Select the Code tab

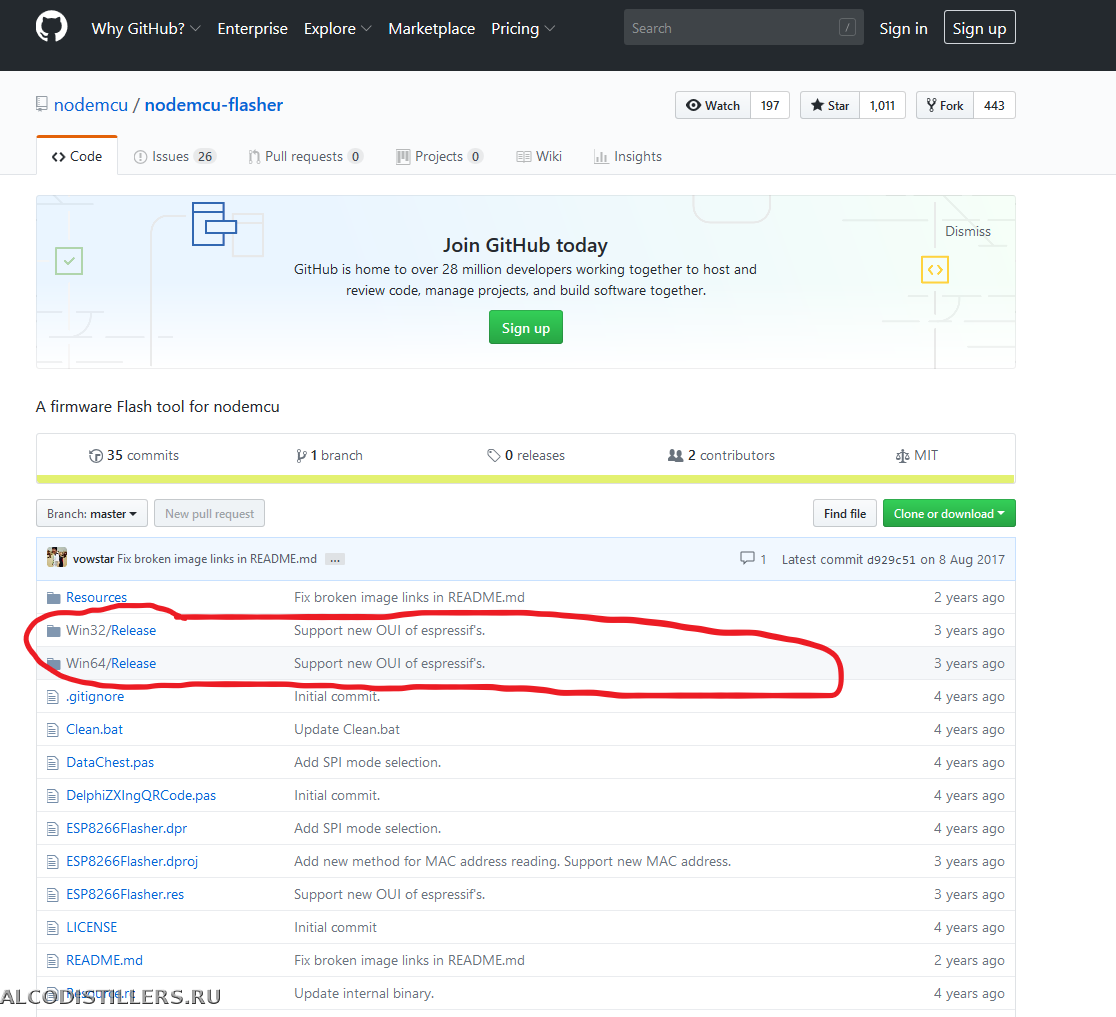(x=77, y=156)
